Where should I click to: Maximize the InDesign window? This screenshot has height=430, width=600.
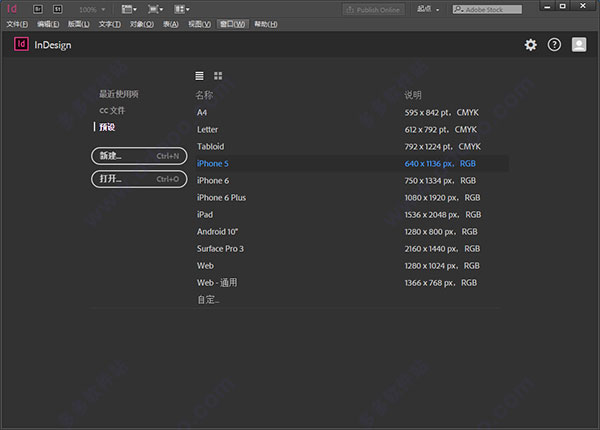pos(562,7)
